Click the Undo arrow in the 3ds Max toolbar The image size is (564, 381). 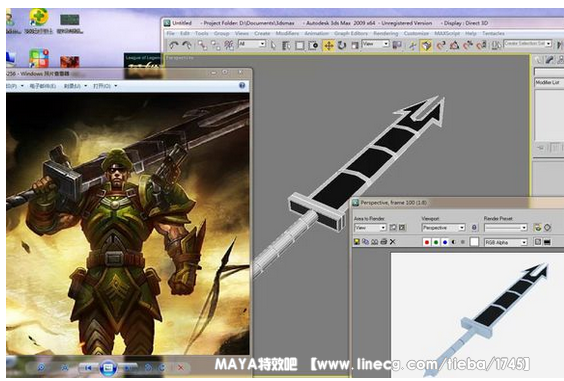pyautogui.click(x=174, y=45)
